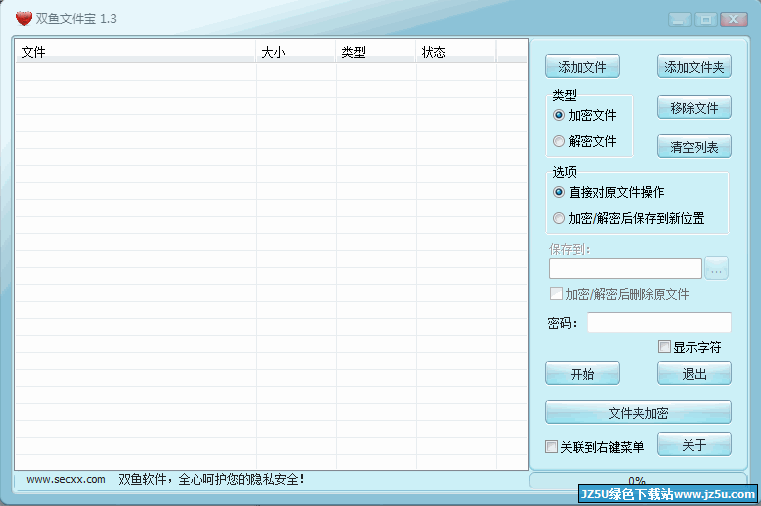Open the 关于 about dialog
The image size is (761, 506).
694,444
